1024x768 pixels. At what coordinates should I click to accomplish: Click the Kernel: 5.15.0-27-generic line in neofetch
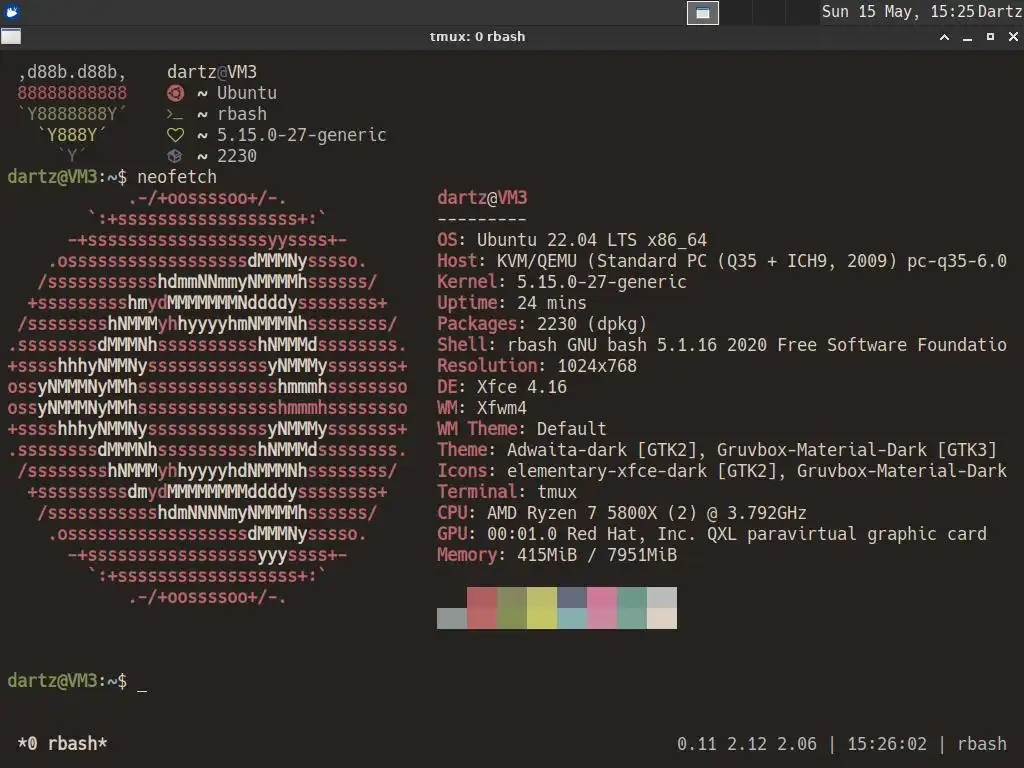click(562, 281)
